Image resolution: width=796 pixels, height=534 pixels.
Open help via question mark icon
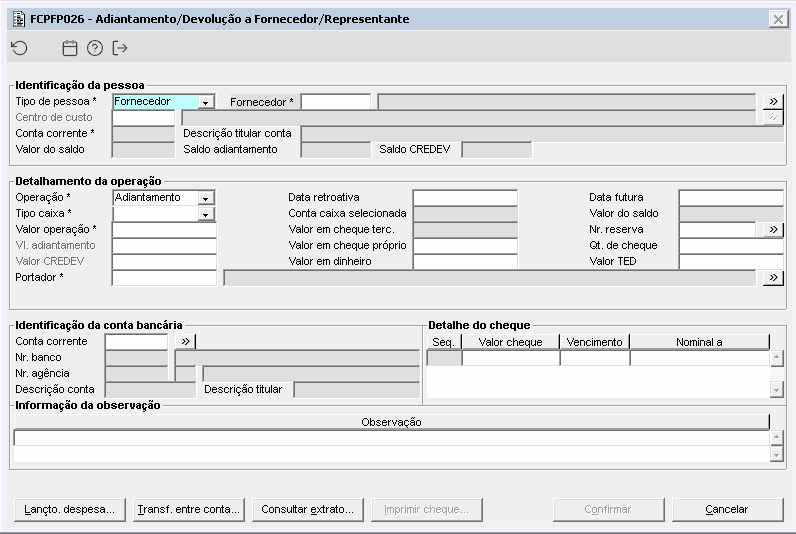click(95, 48)
